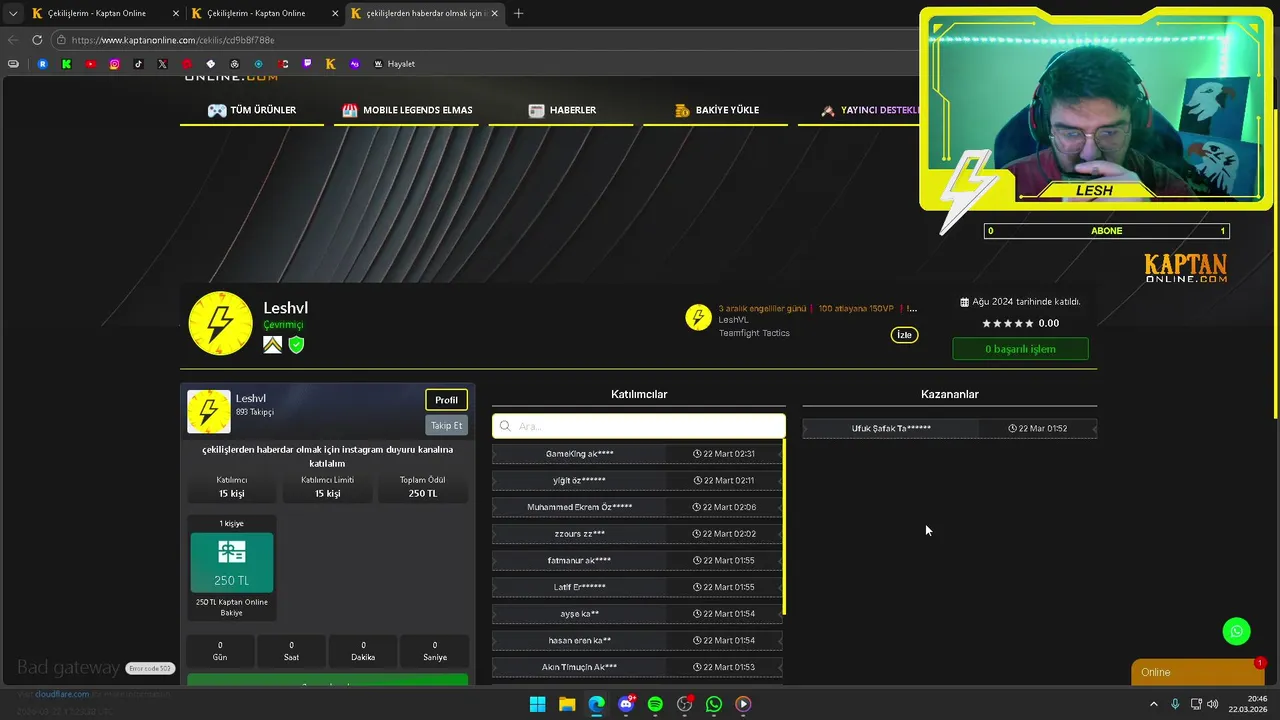Open HABERLER menu

point(562,110)
